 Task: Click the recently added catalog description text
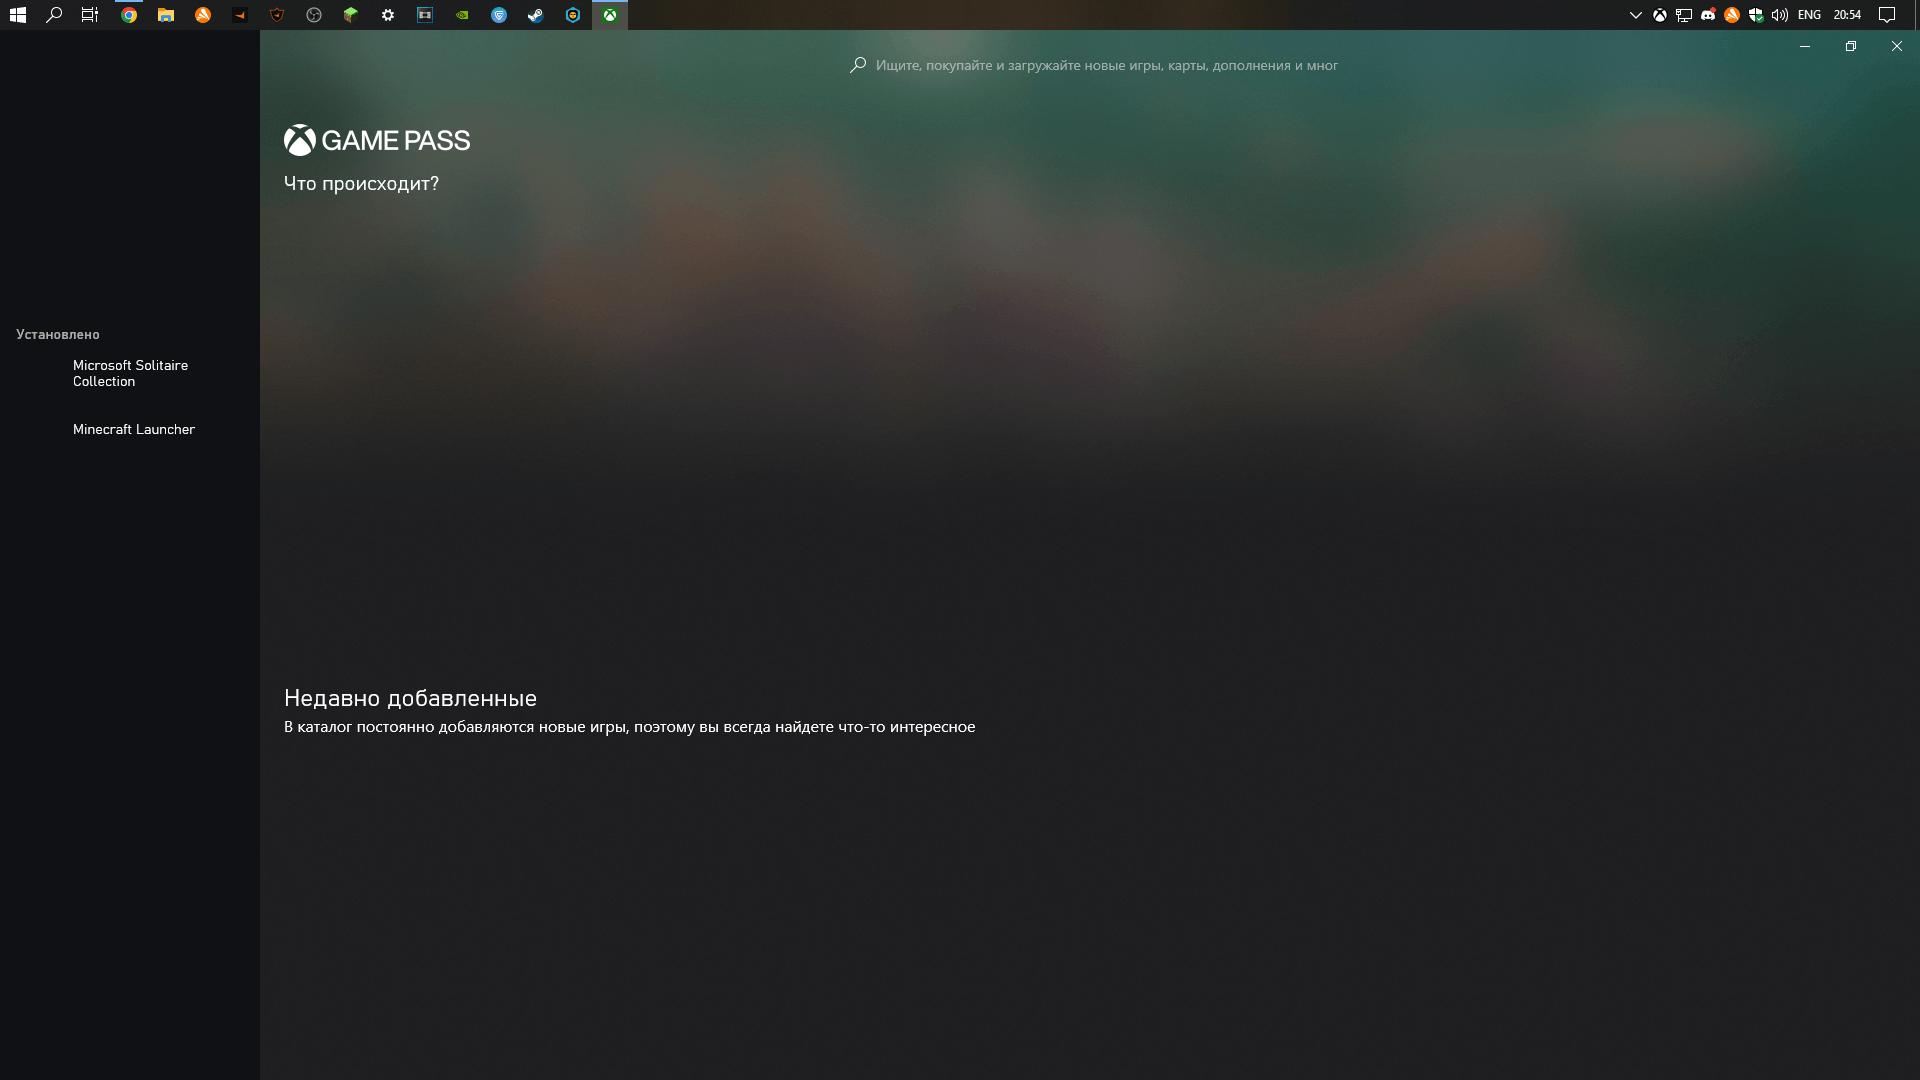(x=629, y=727)
